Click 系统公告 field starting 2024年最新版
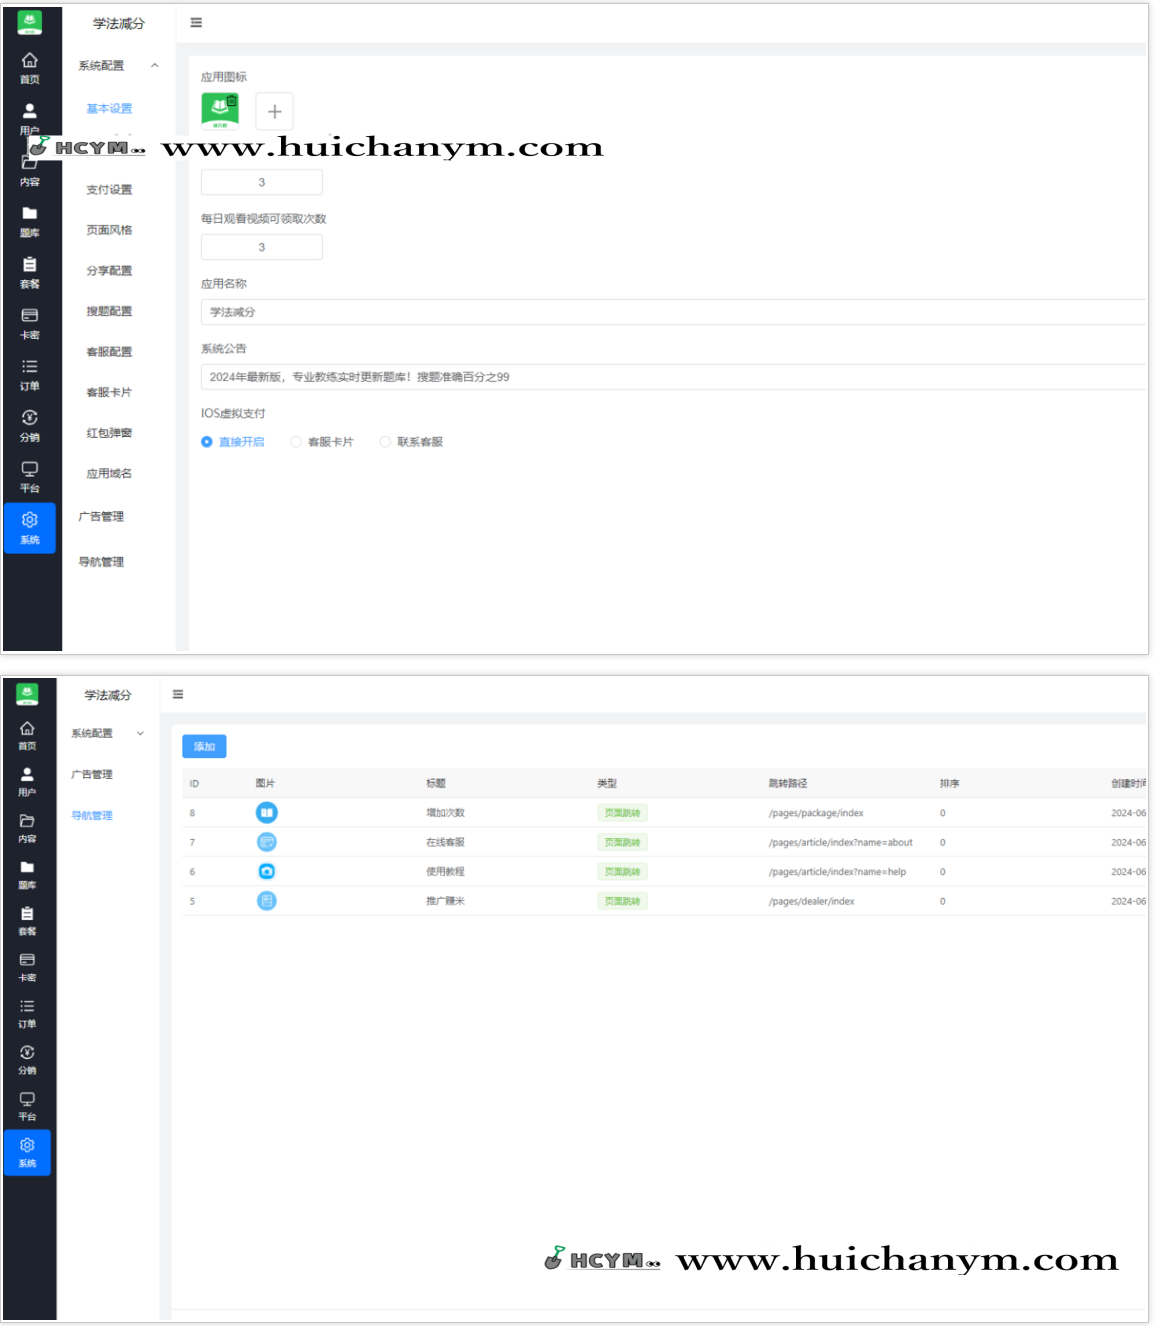 673,377
